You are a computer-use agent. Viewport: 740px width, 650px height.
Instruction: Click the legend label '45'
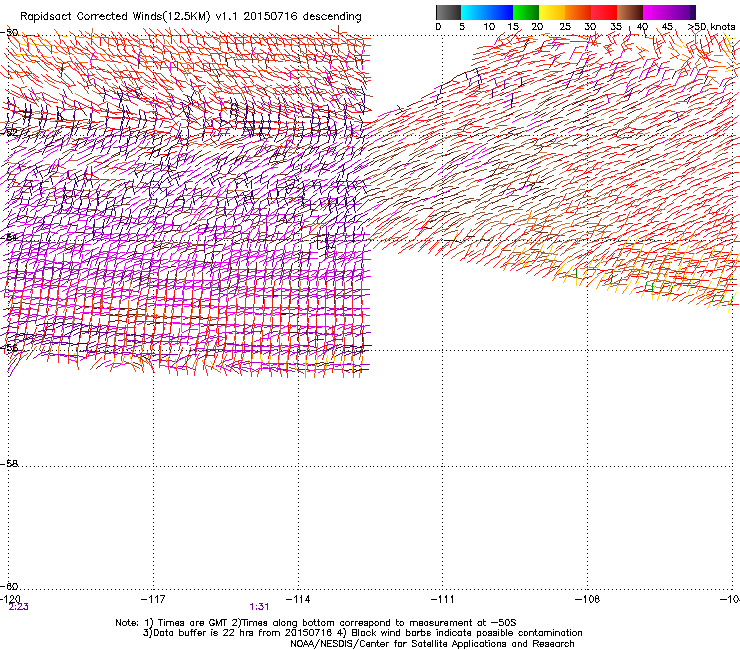667,27
